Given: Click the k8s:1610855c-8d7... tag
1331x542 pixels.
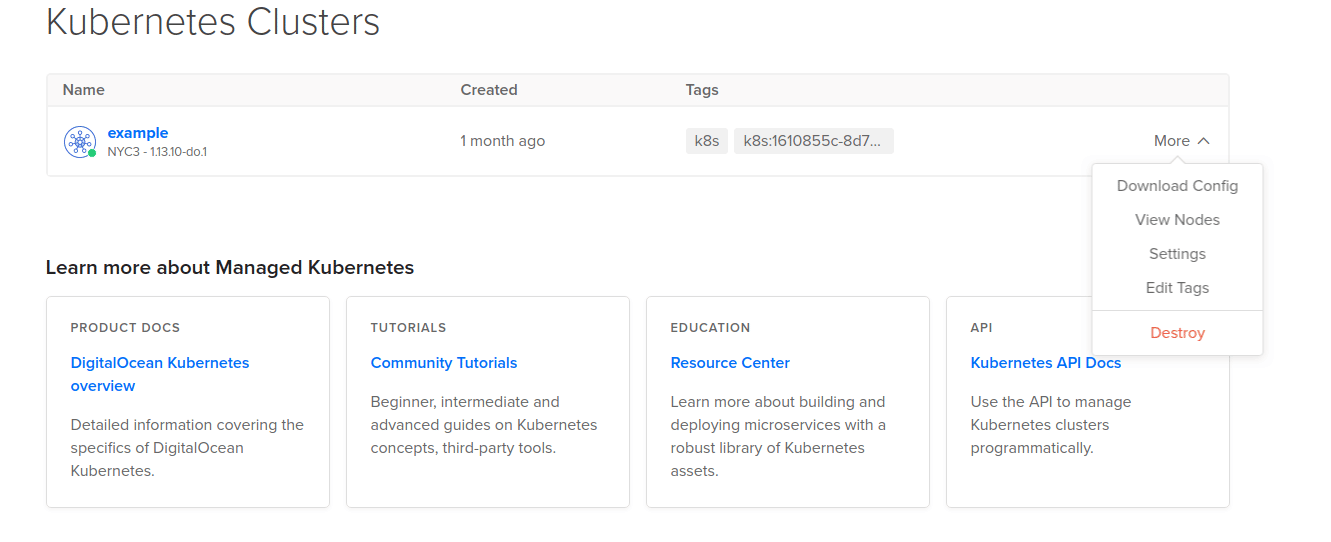Looking at the screenshot, I should (x=814, y=141).
